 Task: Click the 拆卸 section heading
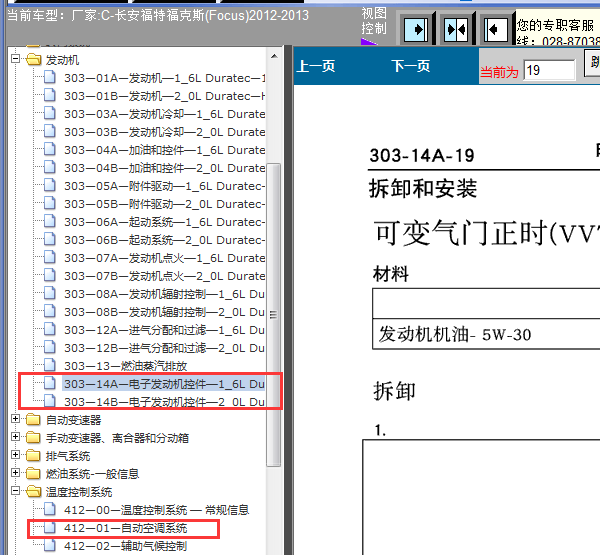coord(394,391)
